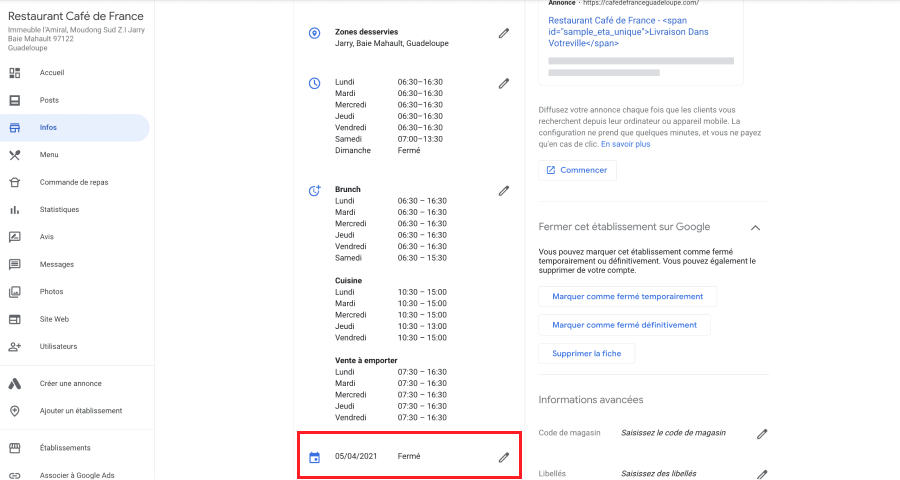Screen dimensions: 900x480
Task: Click the Cuisine hours heading
Action: [348, 281]
